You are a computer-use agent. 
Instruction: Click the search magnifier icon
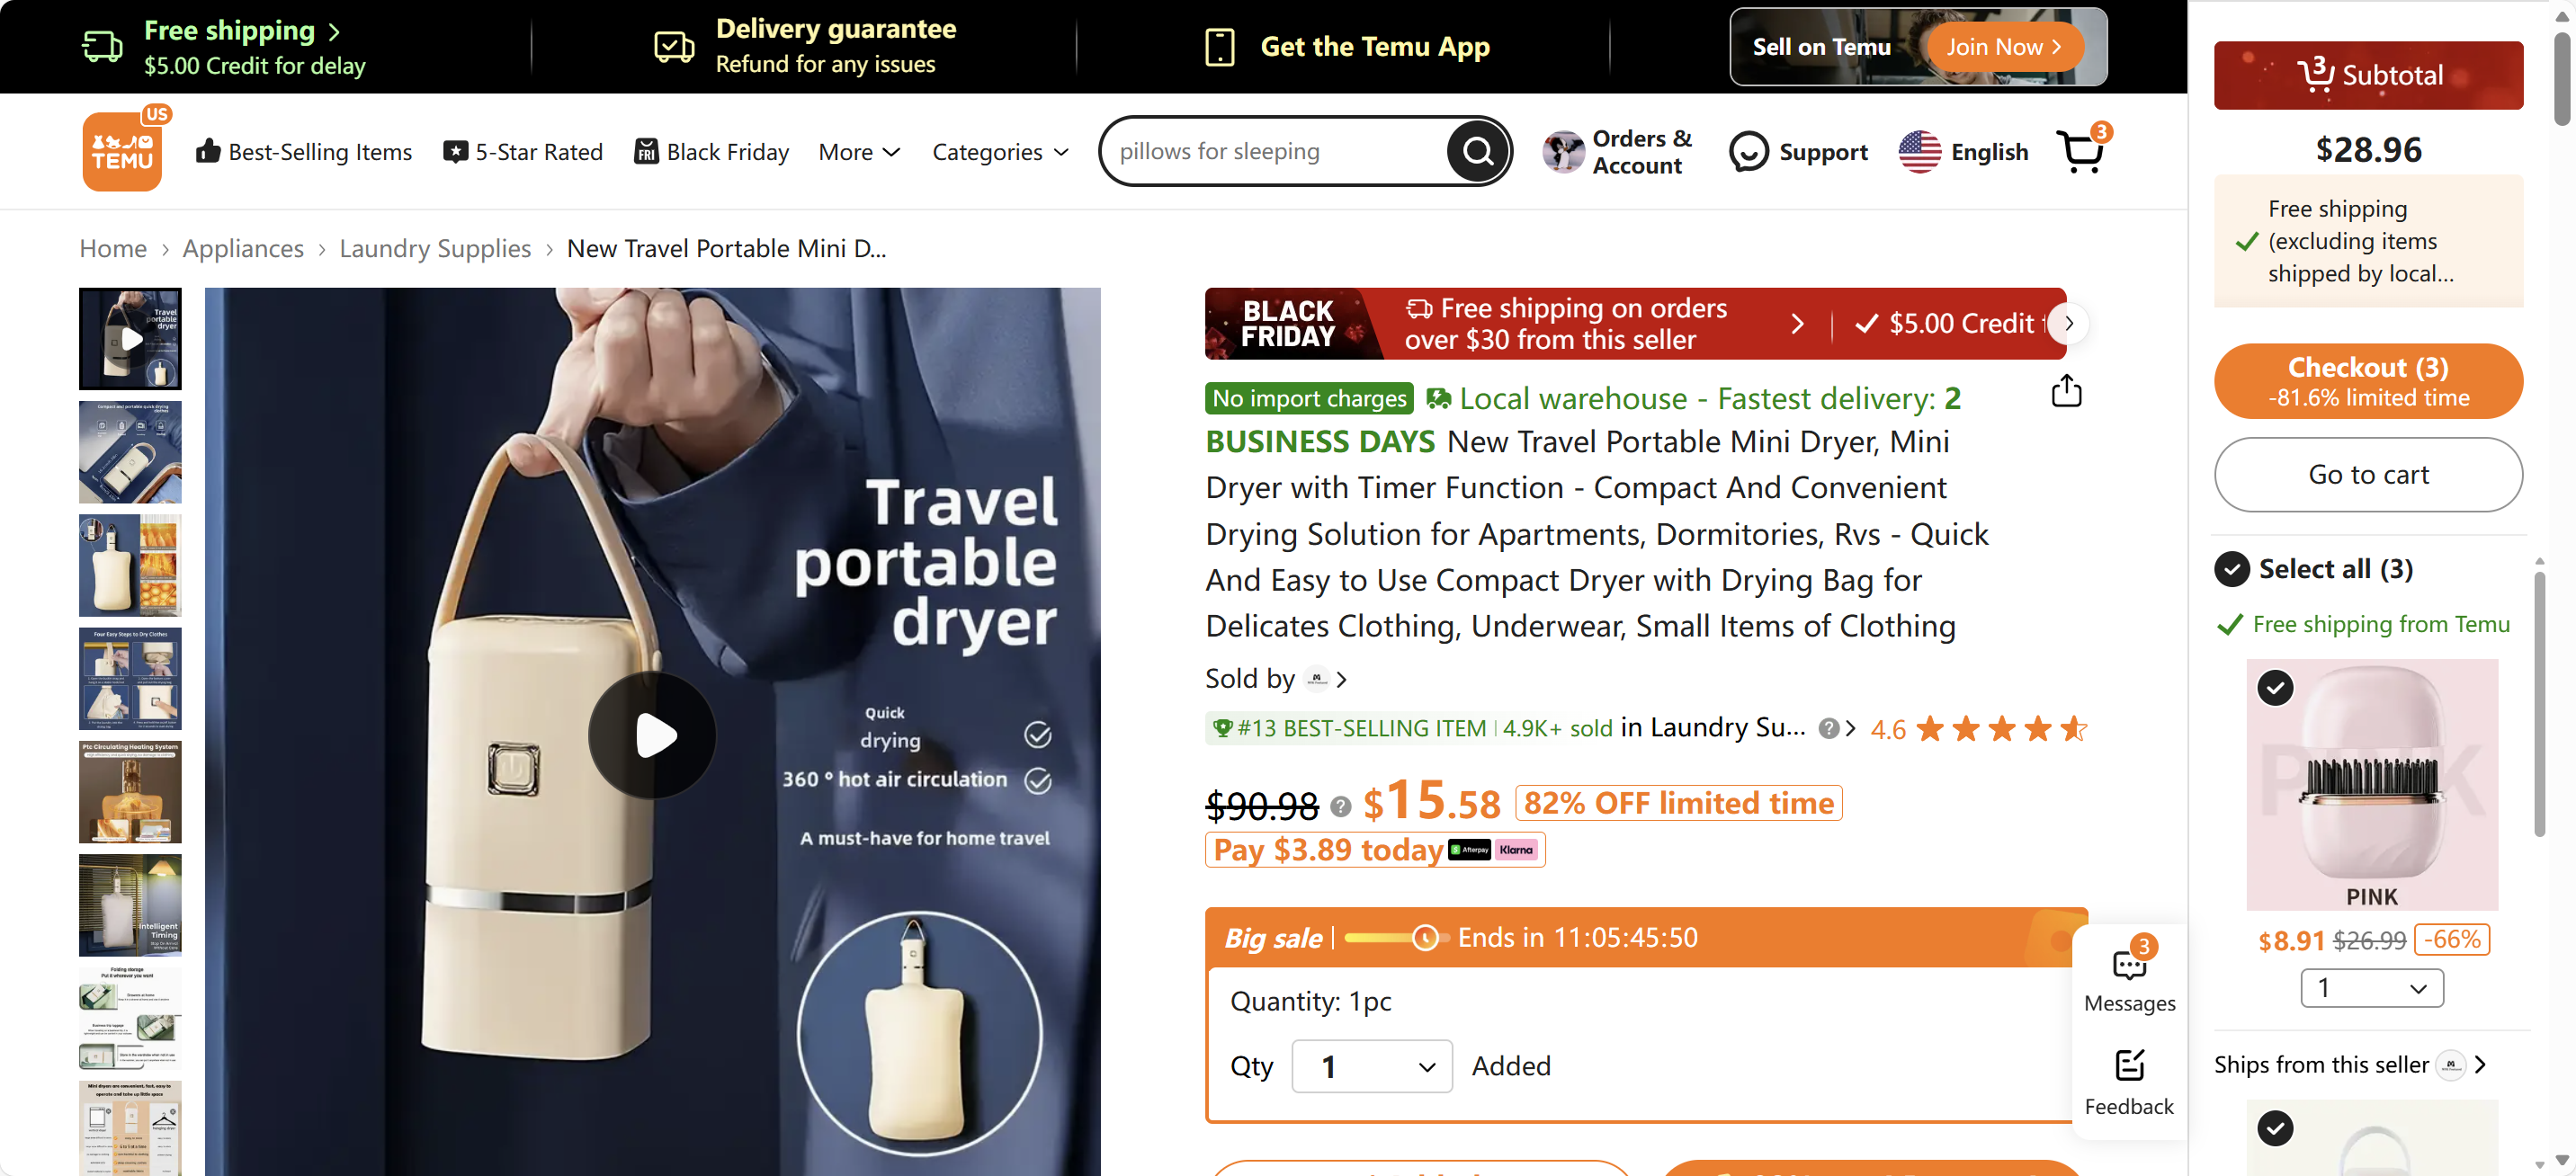pos(1478,151)
